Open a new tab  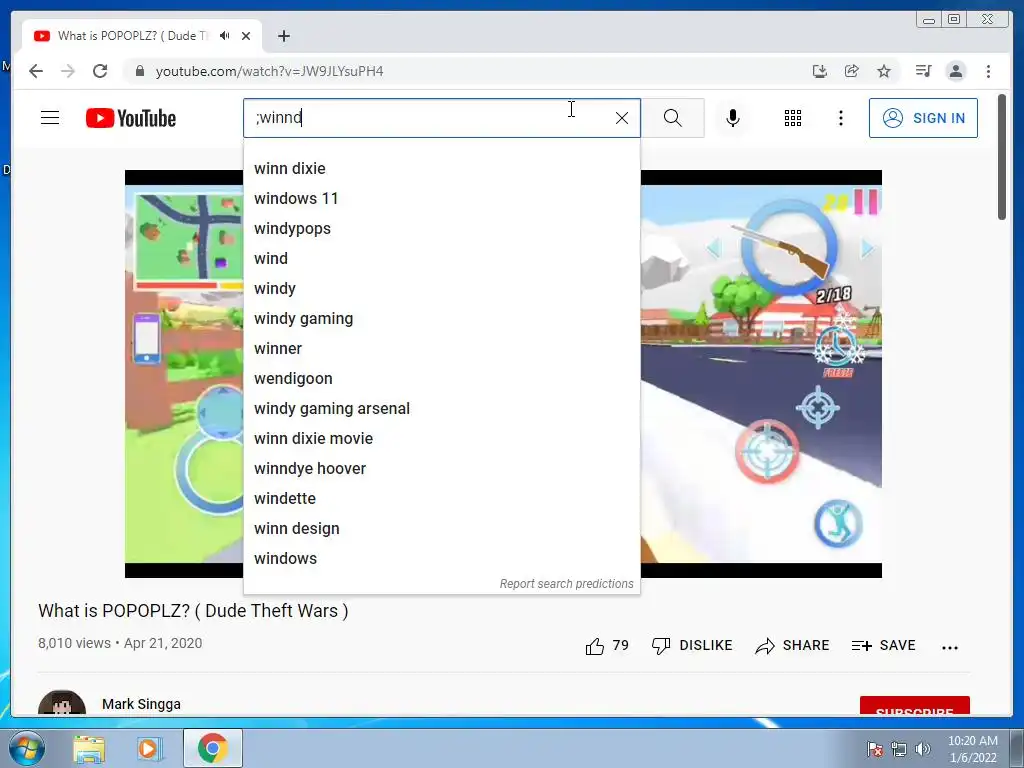[283, 36]
